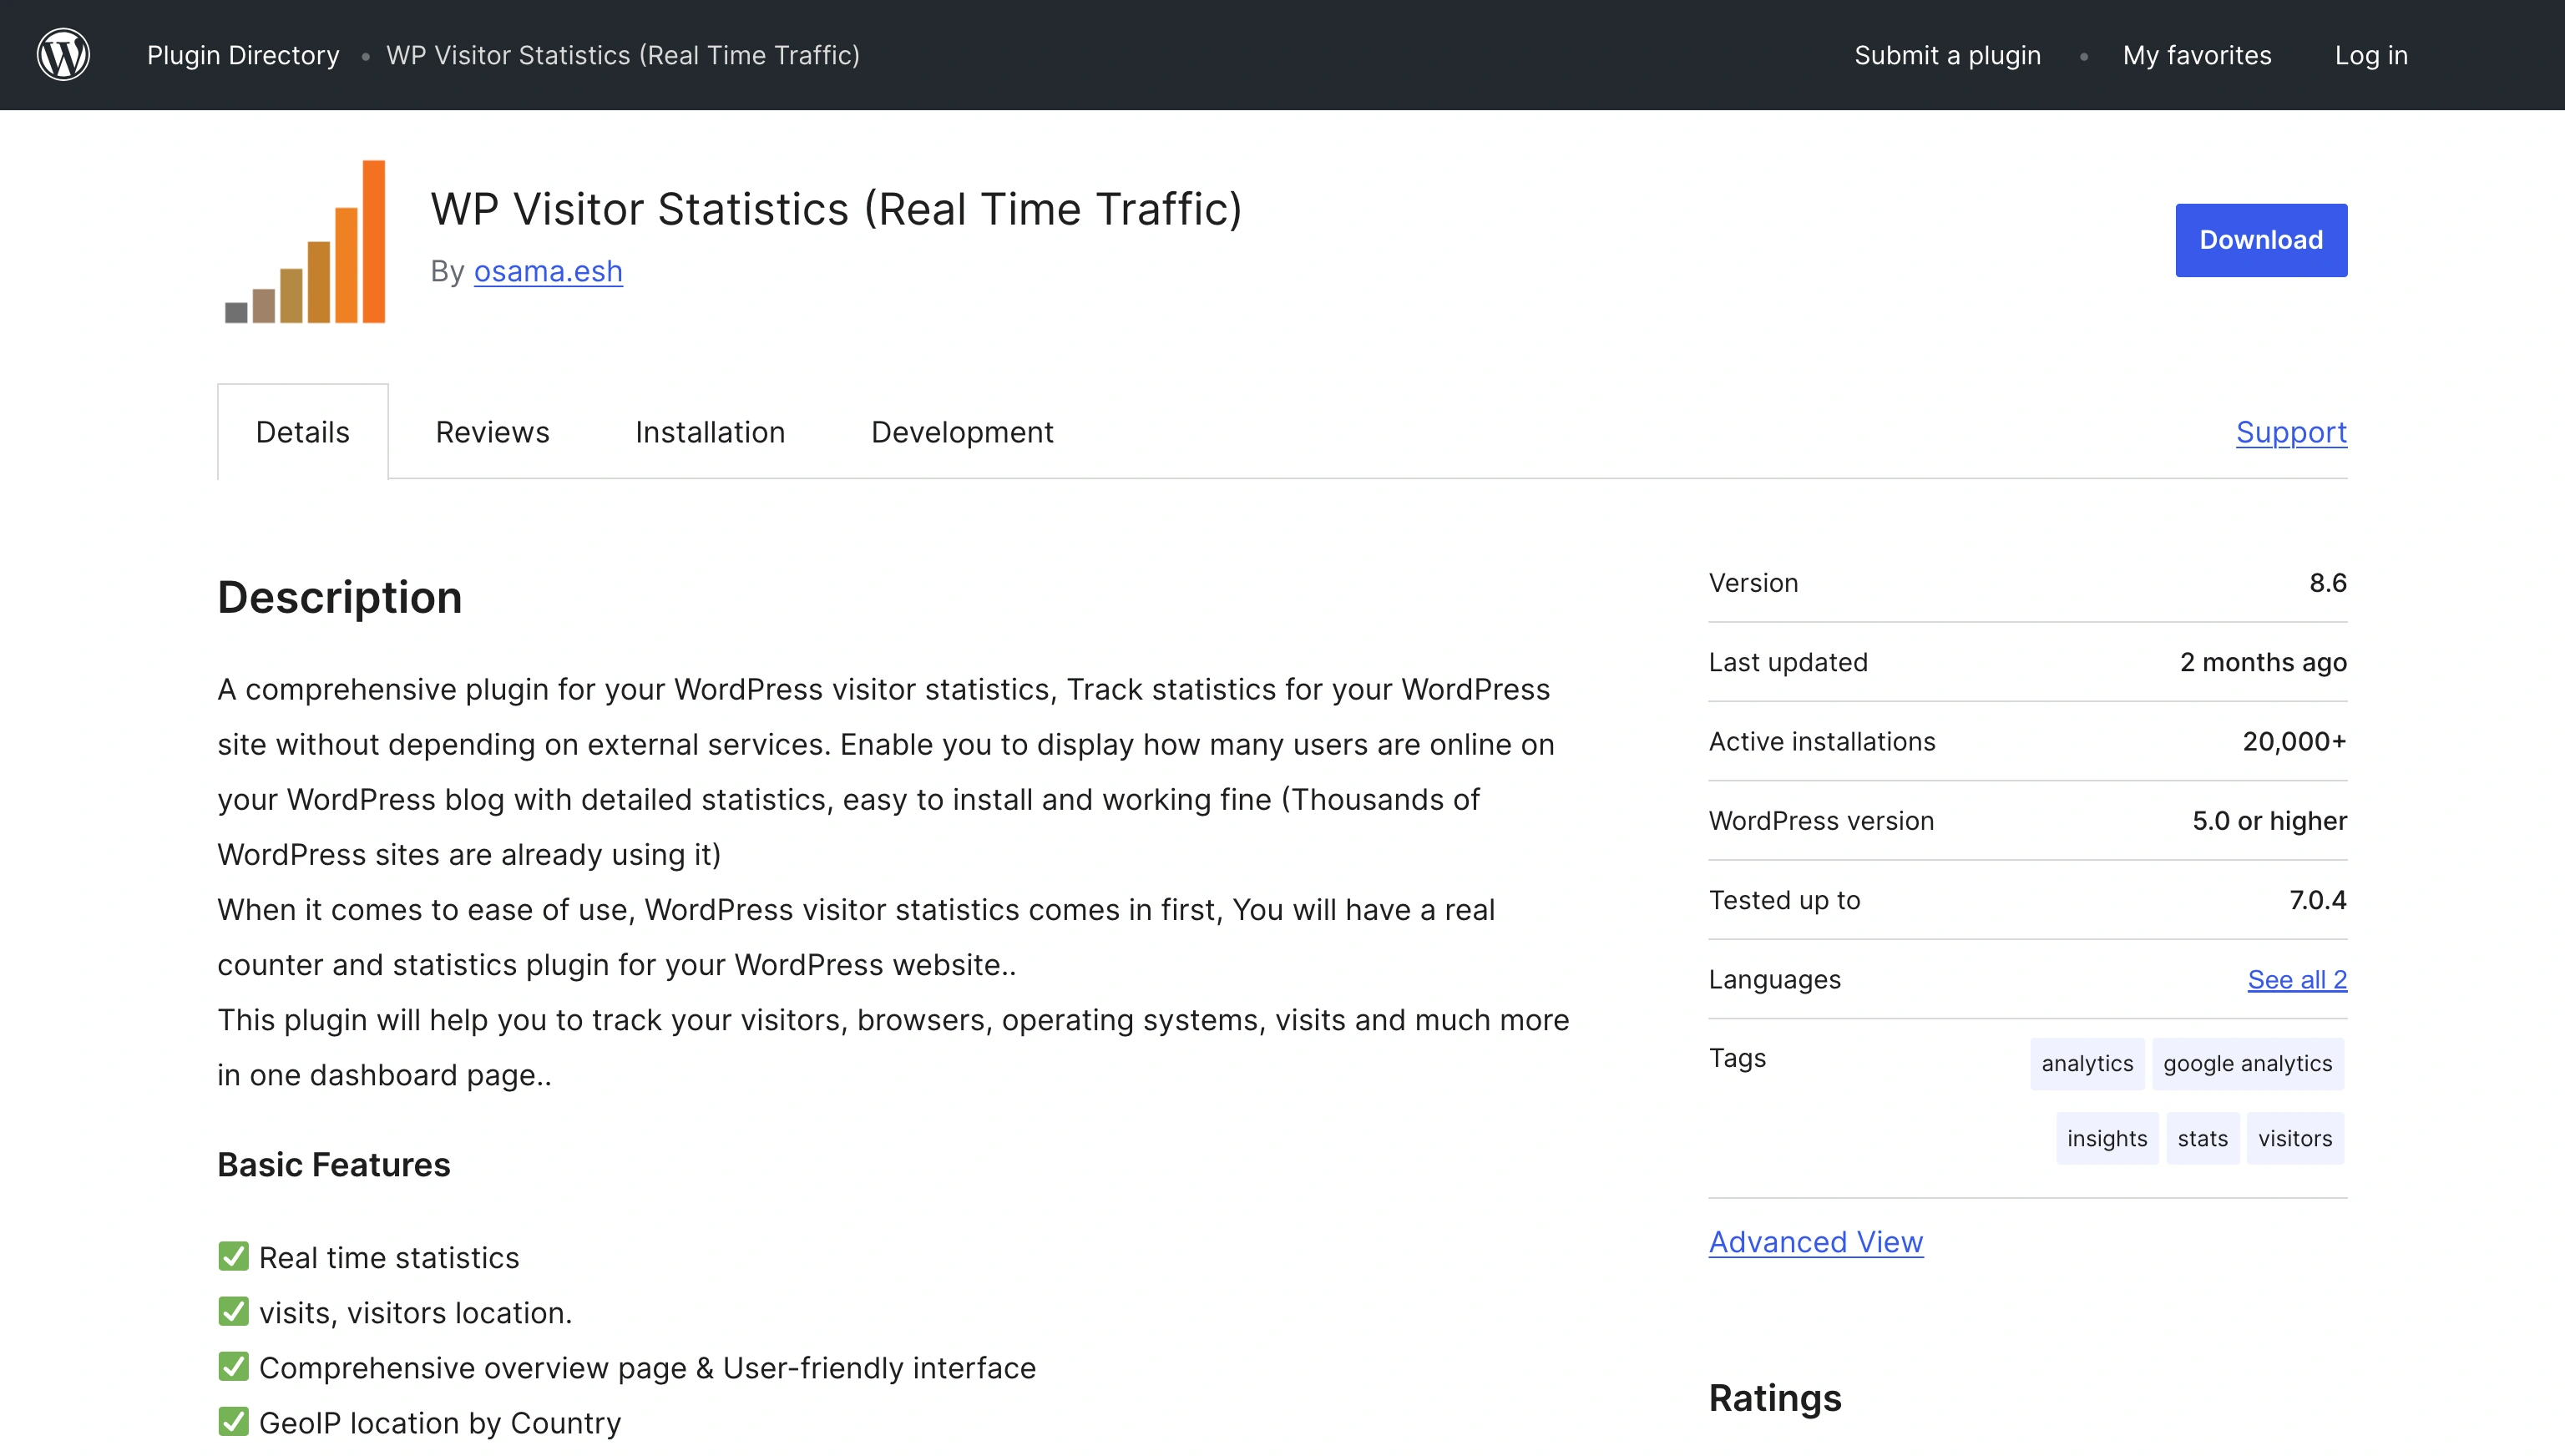Image resolution: width=2565 pixels, height=1456 pixels.
Task: Download the plugin
Action: [2261, 240]
